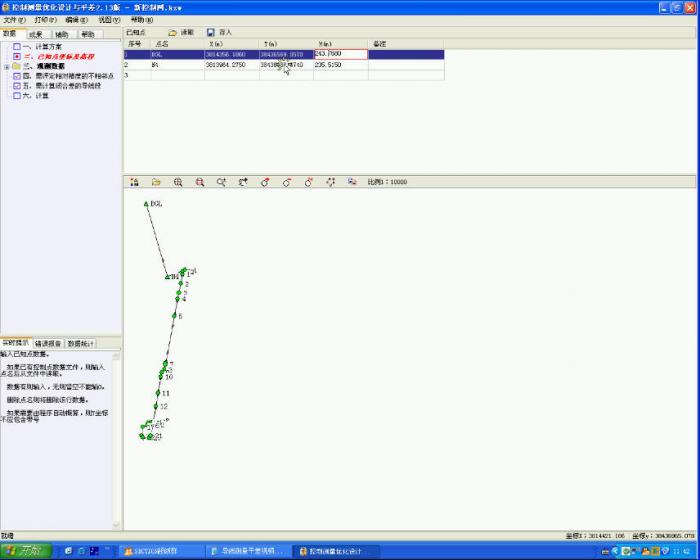
Task: Toggle checkbox for 四、需评定相对精度的不相邻点
Action: pos(16,76)
